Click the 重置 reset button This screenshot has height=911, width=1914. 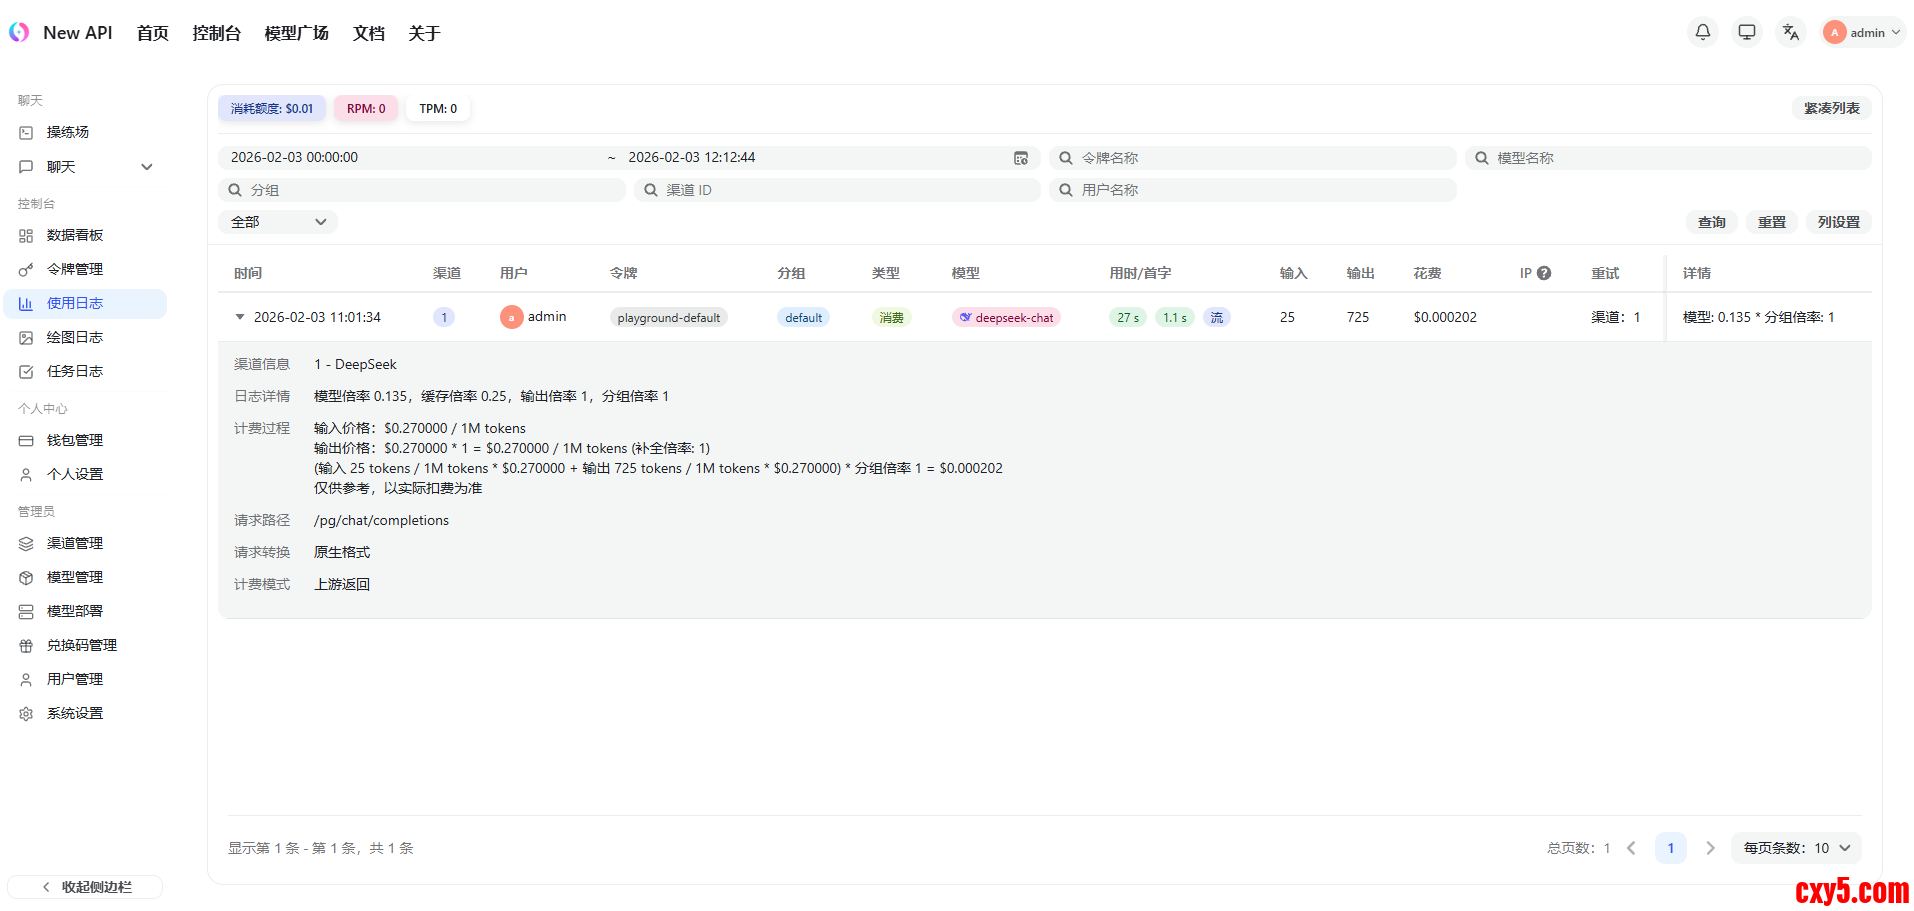pos(1771,222)
